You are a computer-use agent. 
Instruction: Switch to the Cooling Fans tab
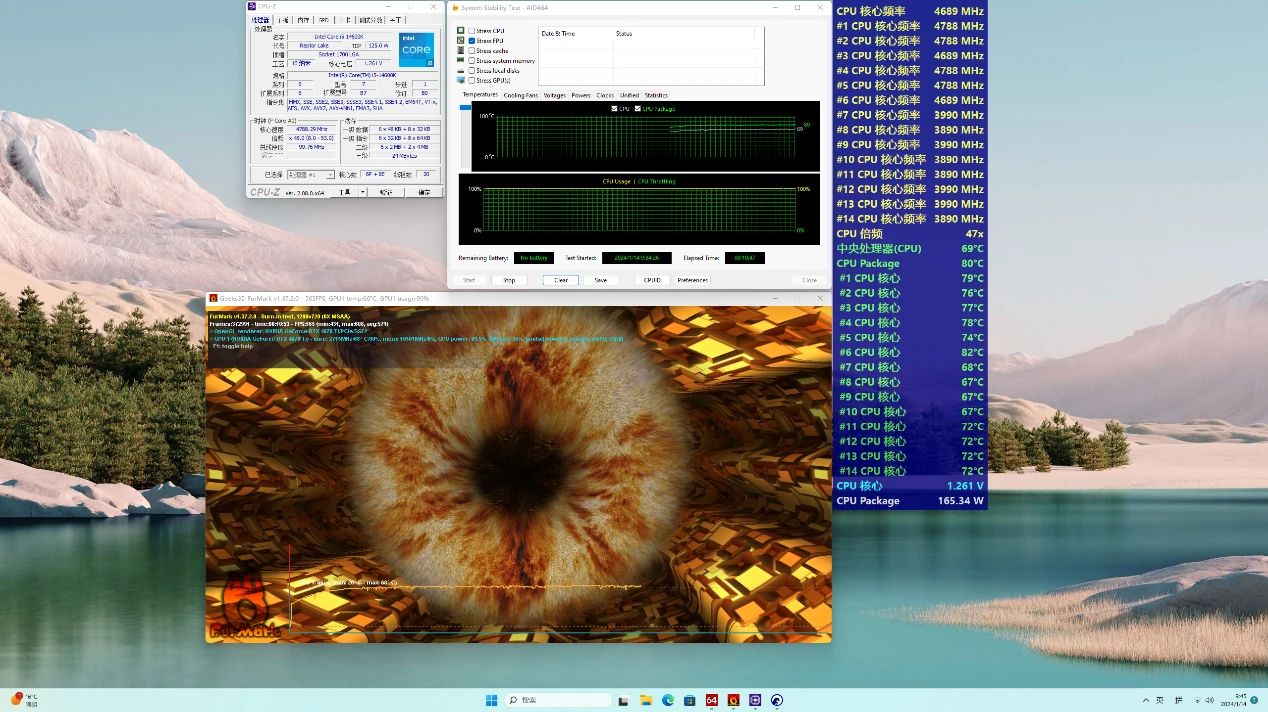click(x=520, y=95)
